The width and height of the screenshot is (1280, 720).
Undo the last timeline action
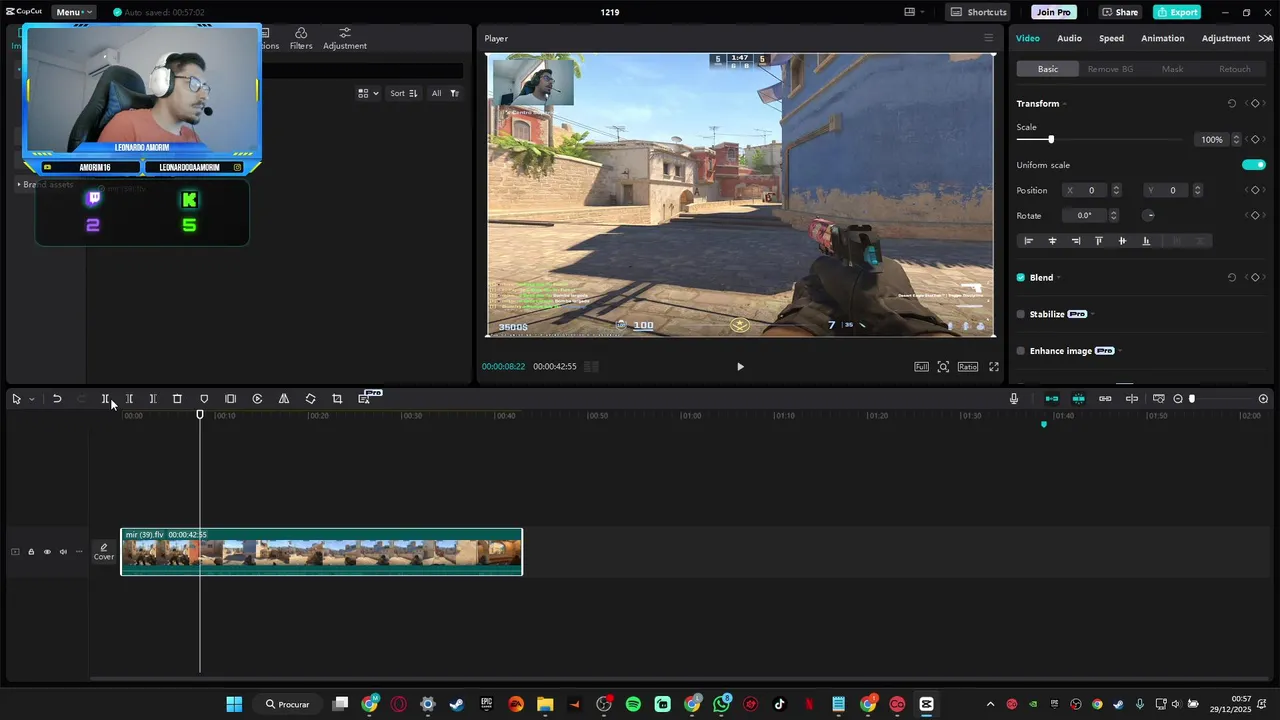(x=57, y=399)
